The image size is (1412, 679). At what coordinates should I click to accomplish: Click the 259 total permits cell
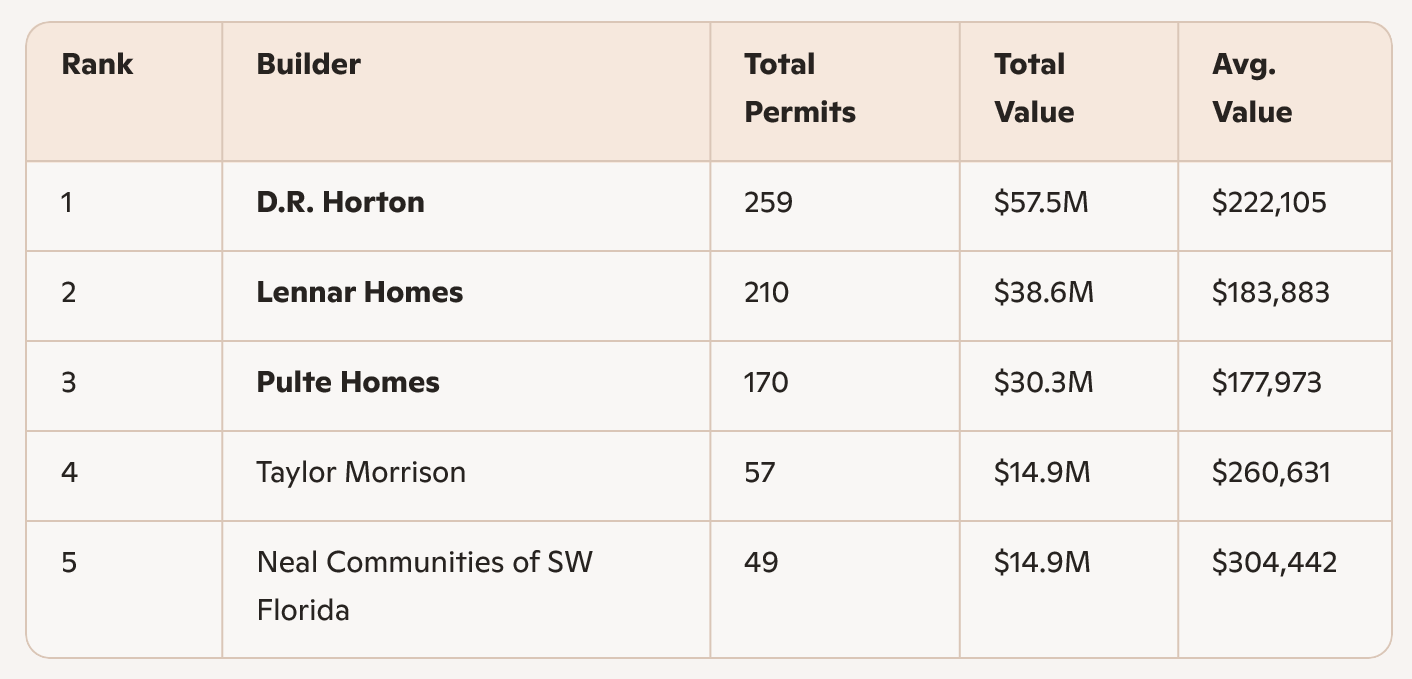(x=768, y=203)
